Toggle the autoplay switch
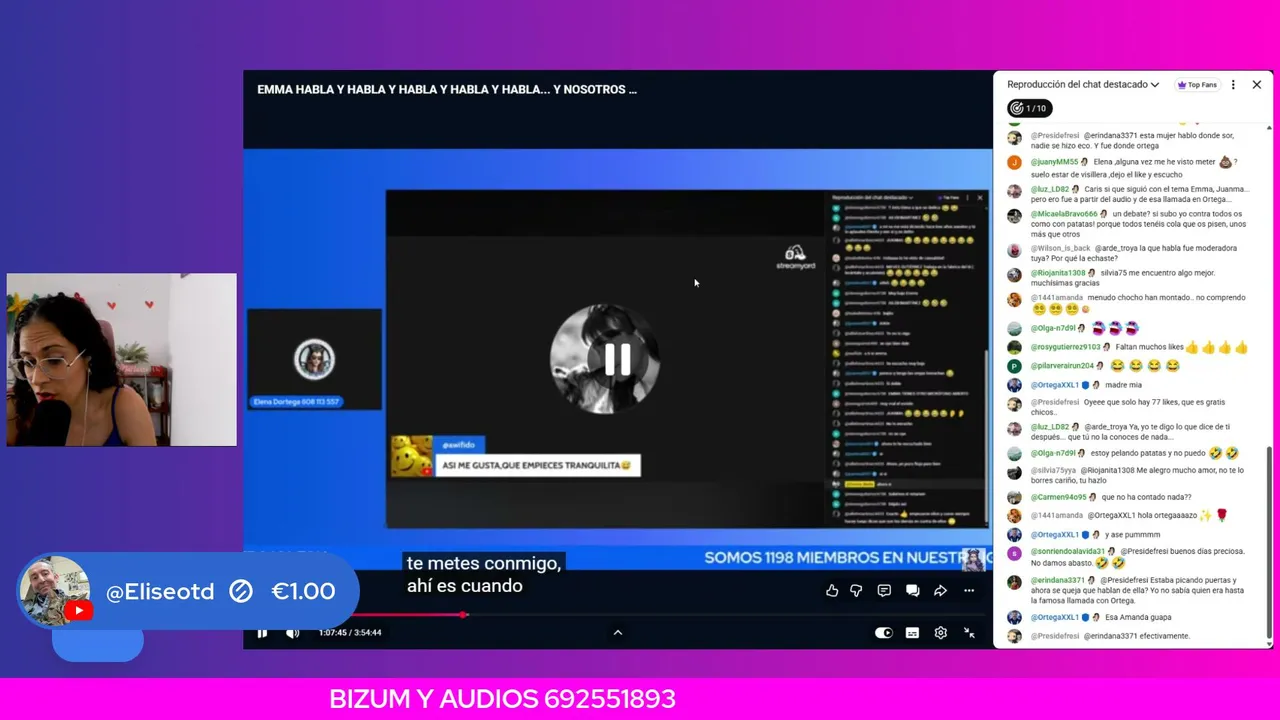 884,632
